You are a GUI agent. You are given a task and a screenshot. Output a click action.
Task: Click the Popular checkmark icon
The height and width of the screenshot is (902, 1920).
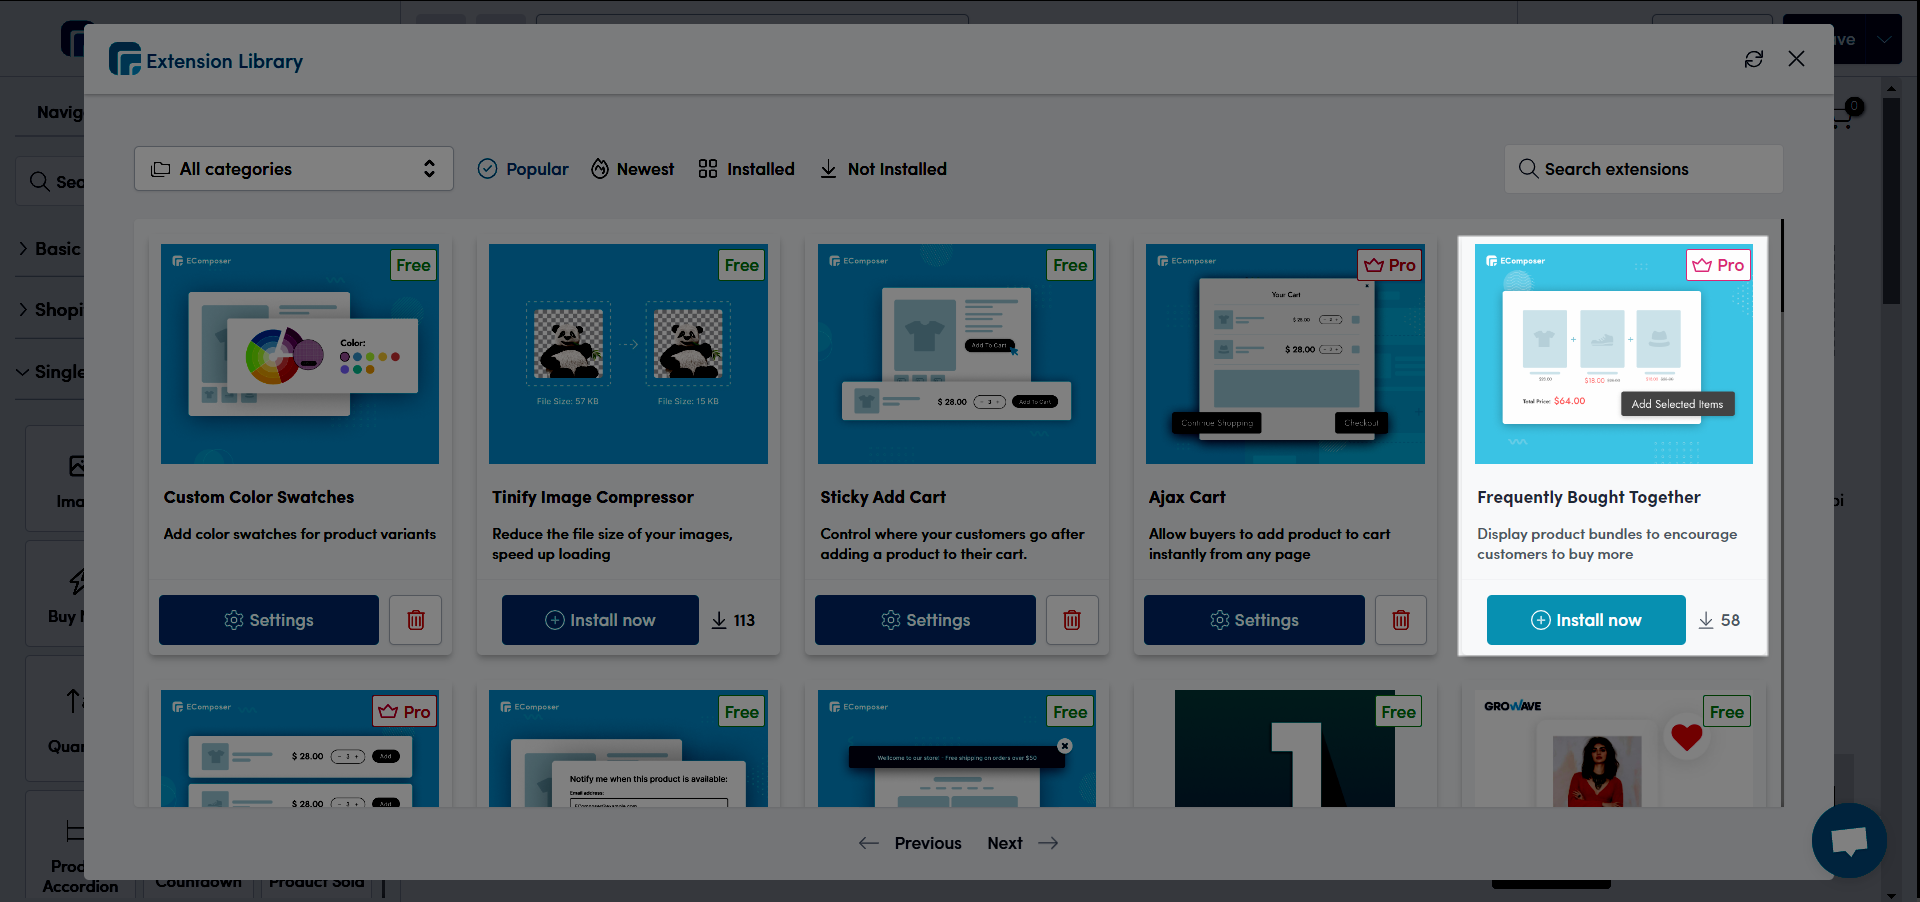(x=487, y=169)
